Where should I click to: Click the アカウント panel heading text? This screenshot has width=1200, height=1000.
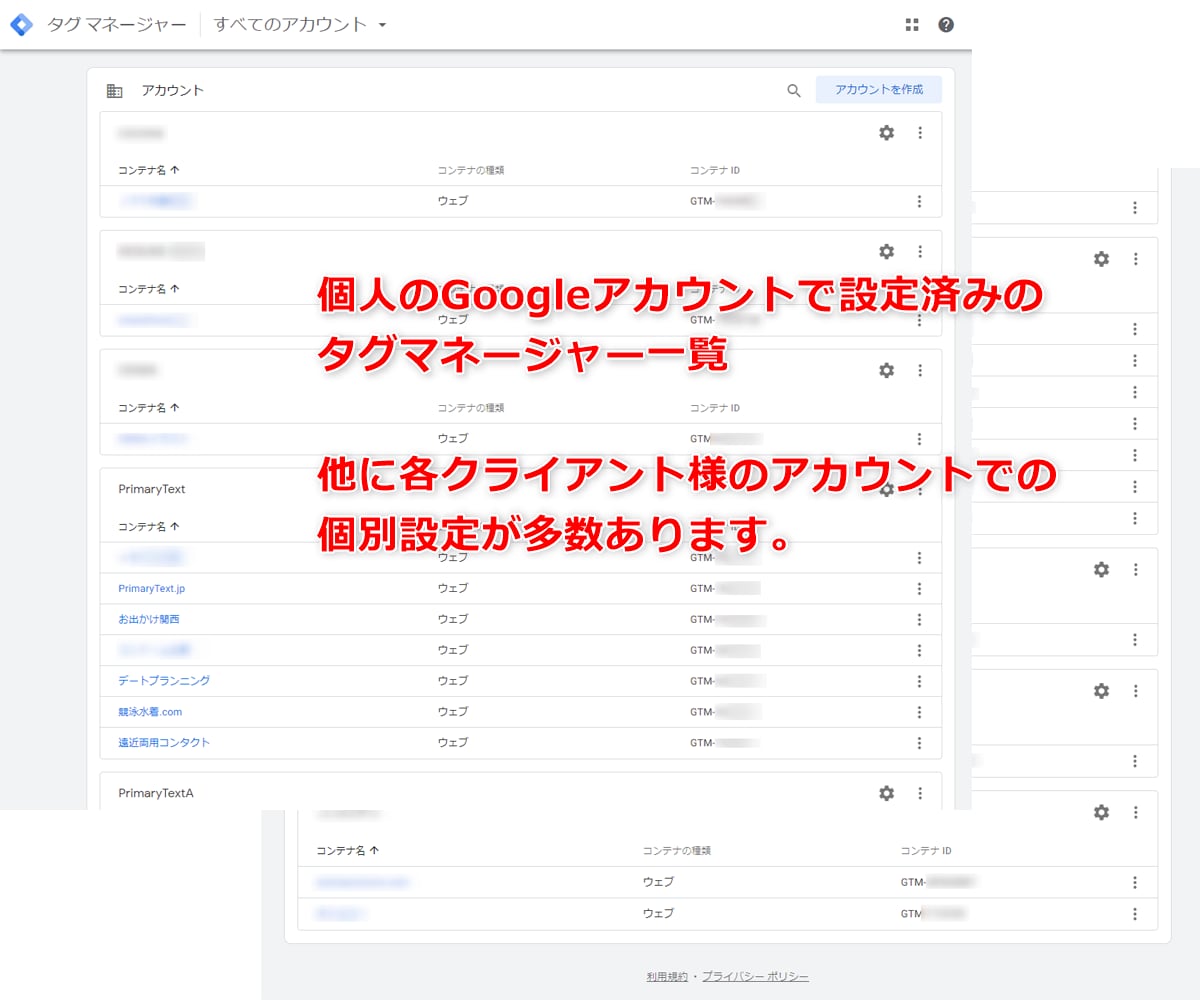172,90
